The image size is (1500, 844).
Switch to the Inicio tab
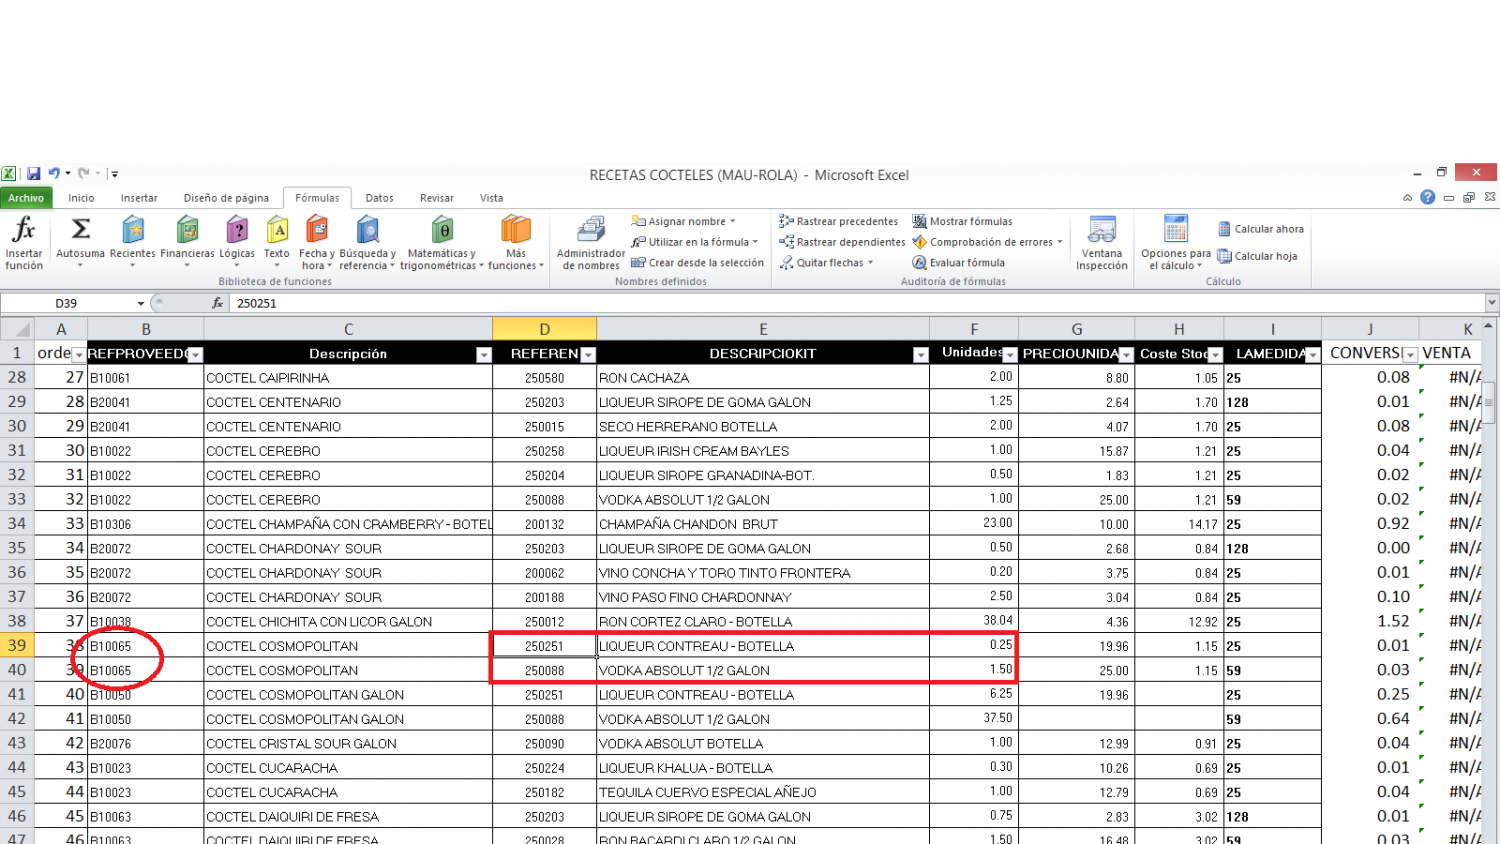click(x=81, y=198)
